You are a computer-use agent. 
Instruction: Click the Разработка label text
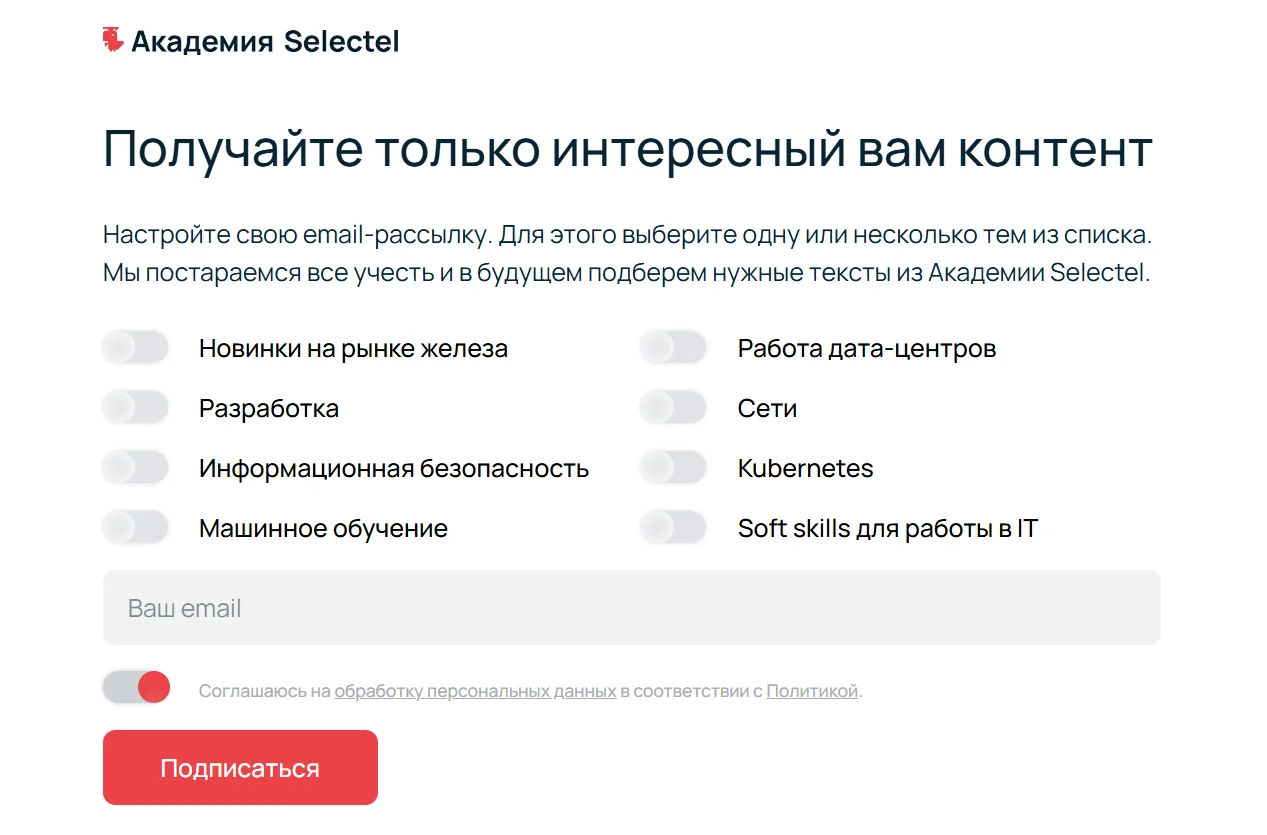[x=269, y=408]
